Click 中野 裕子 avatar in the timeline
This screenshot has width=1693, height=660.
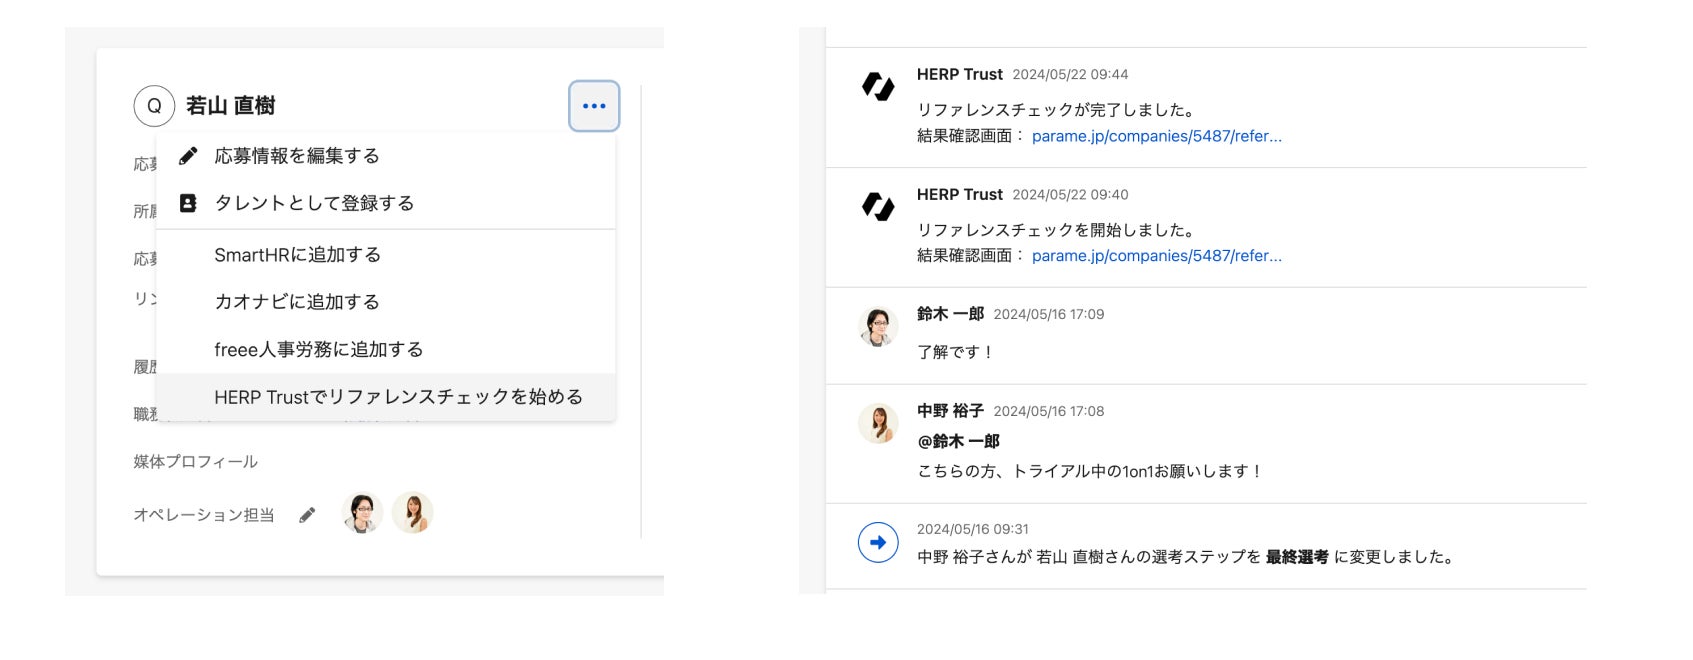(x=878, y=424)
